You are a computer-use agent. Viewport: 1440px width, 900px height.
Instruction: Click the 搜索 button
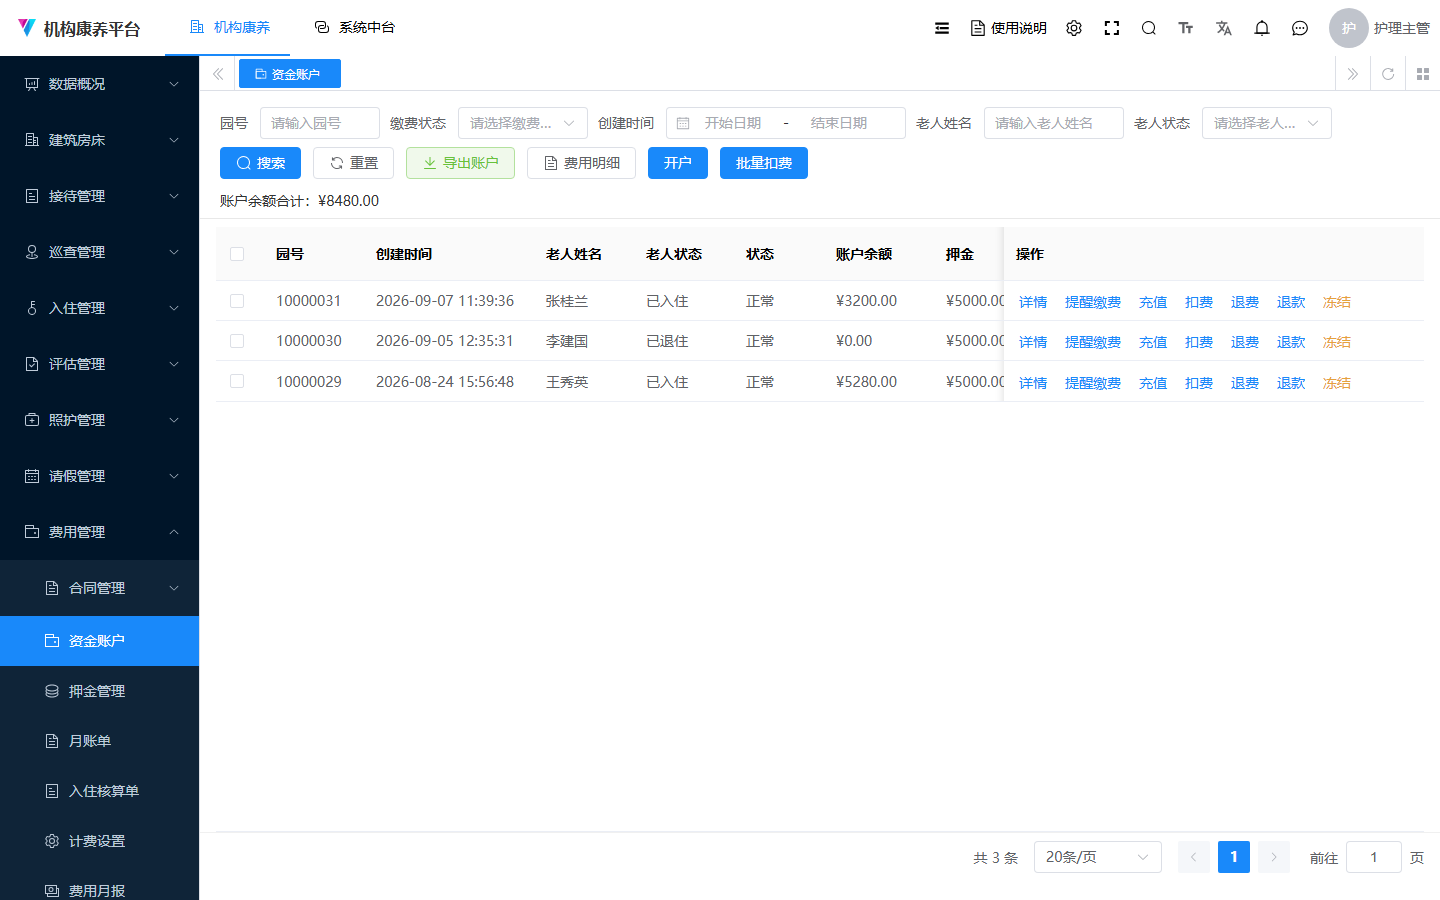point(260,163)
